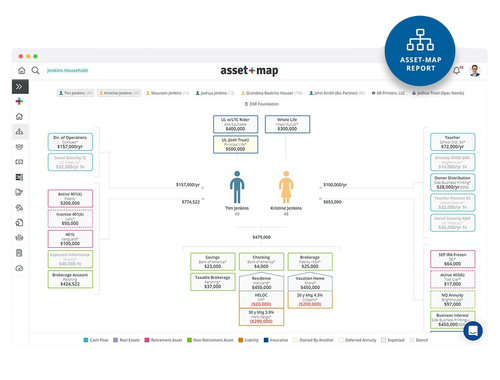Toggle the John Smith (Biz Partner) chip
Image resolution: width=500 pixels, height=380 pixels.
click(337, 93)
